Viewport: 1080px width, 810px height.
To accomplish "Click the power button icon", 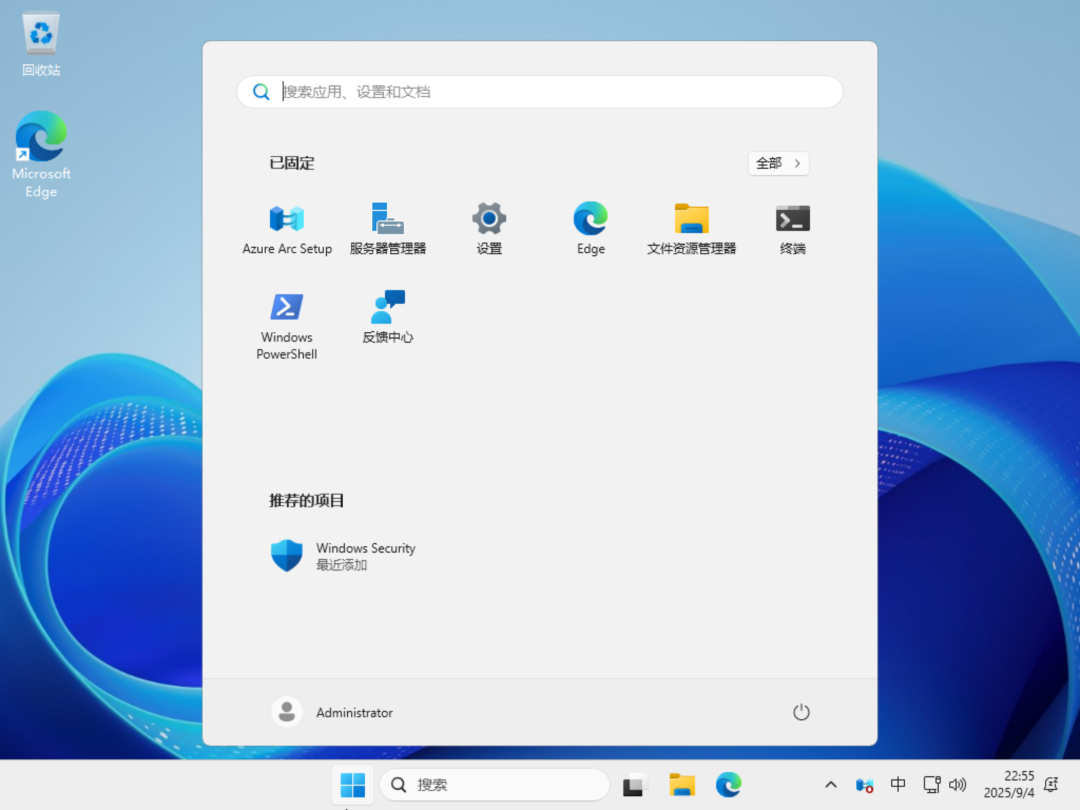I will tap(801, 712).
